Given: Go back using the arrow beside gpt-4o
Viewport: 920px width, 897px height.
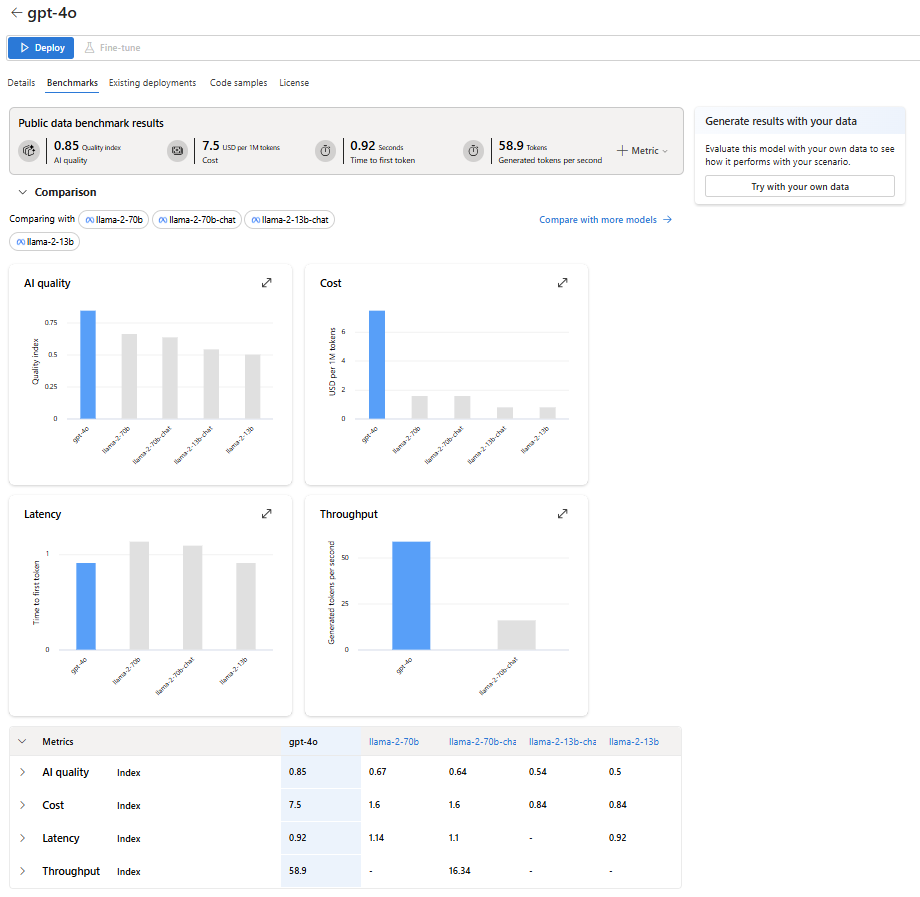Looking at the screenshot, I should click(16, 12).
